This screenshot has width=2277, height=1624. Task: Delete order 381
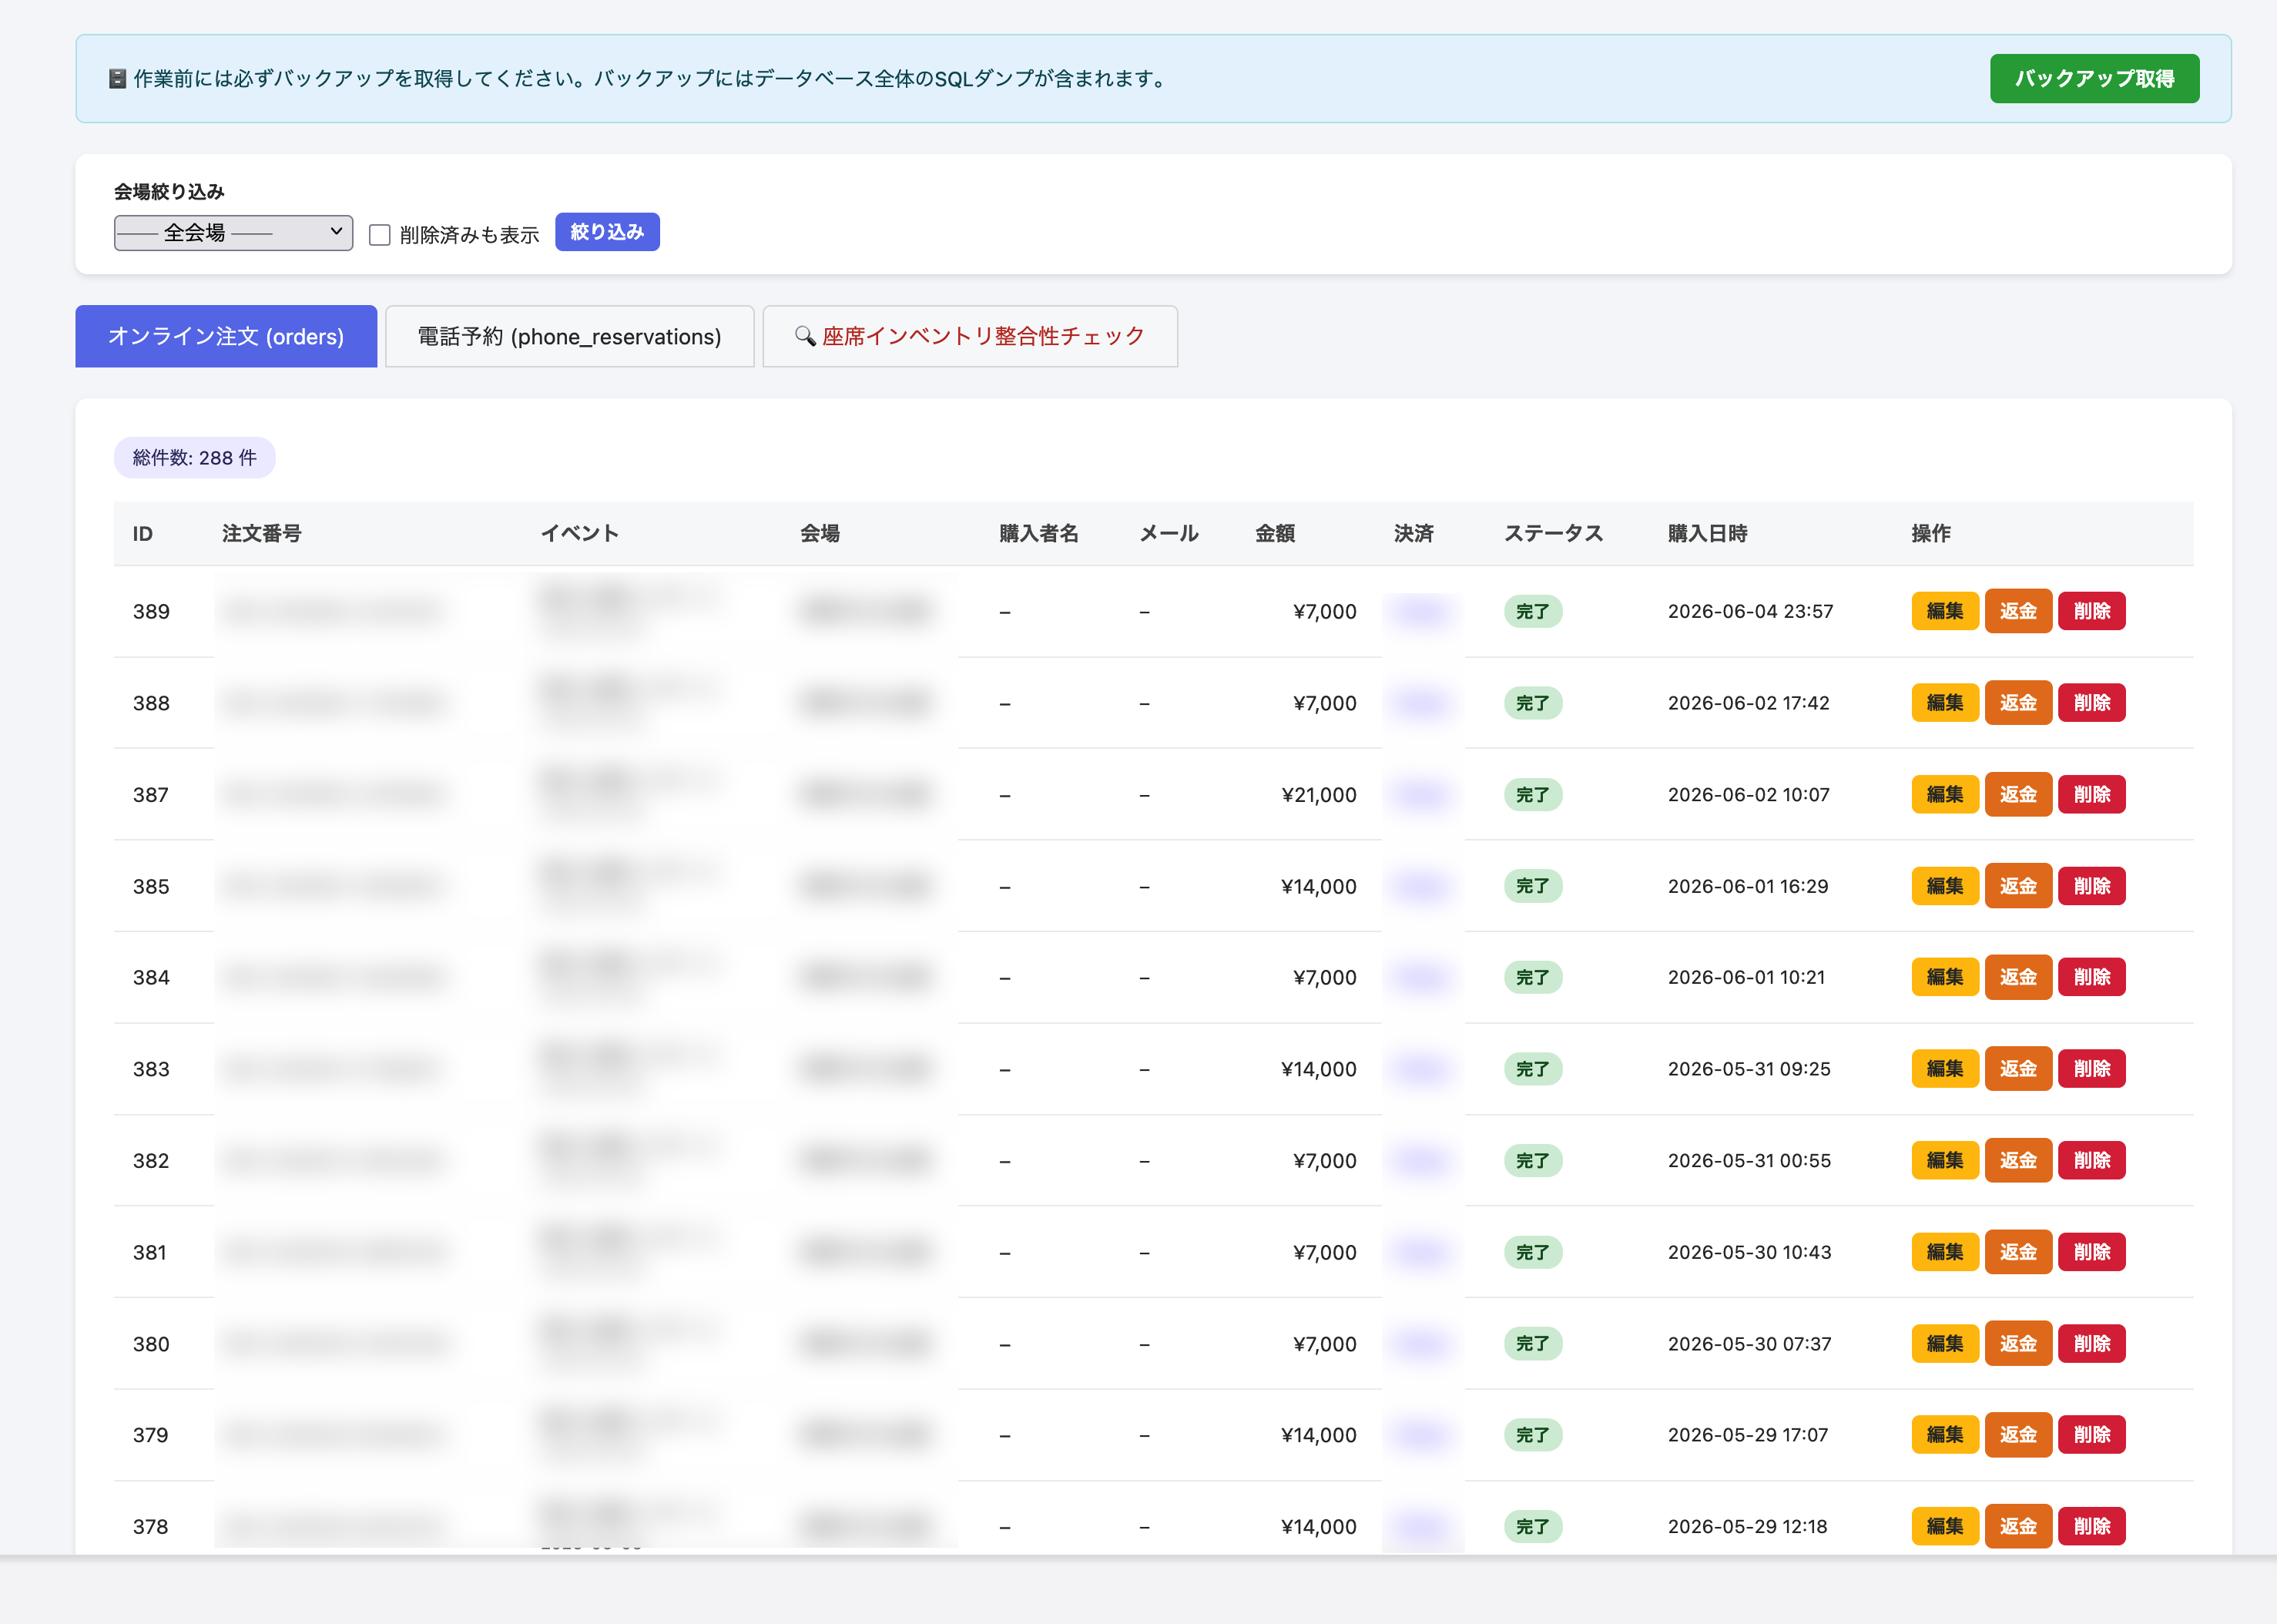pyautogui.click(x=2092, y=1252)
